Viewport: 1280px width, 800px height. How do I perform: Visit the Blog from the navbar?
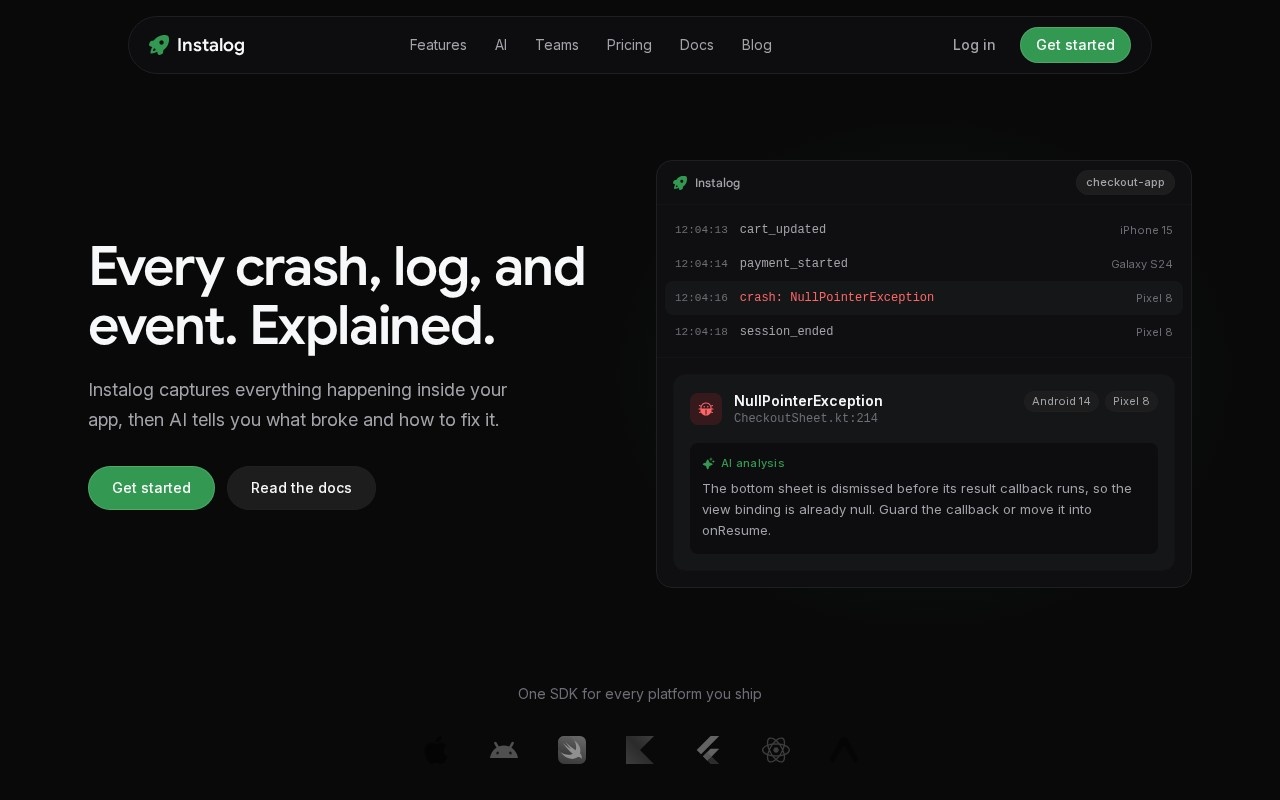[757, 45]
